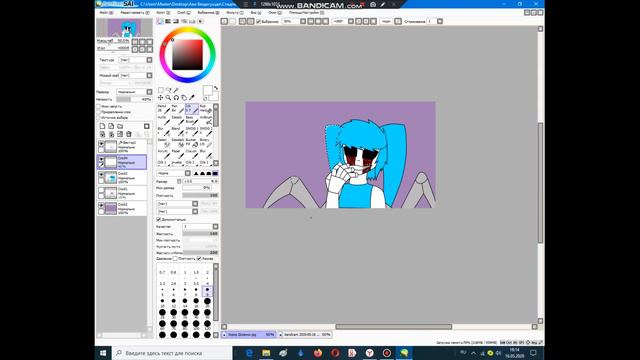This screenshot has width=640, height=360.
Task: Select the Magic Wand tool
Action: 176,90
